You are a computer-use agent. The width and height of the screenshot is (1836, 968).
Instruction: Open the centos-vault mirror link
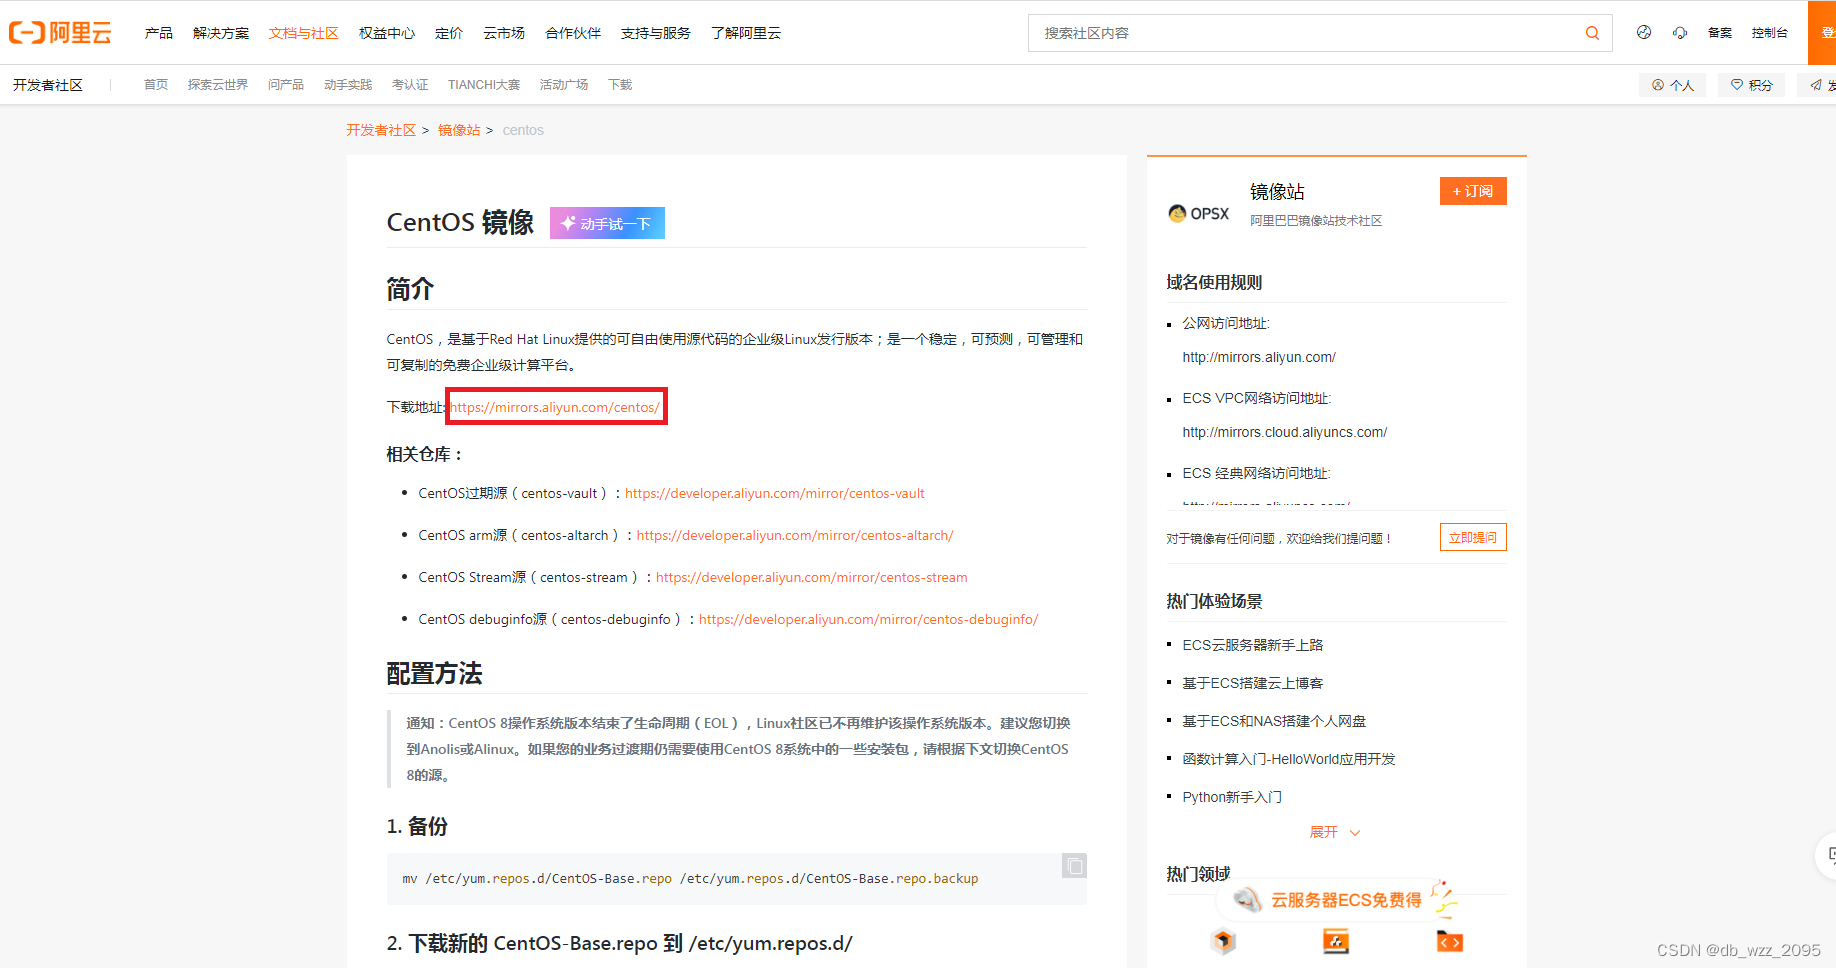click(x=775, y=493)
